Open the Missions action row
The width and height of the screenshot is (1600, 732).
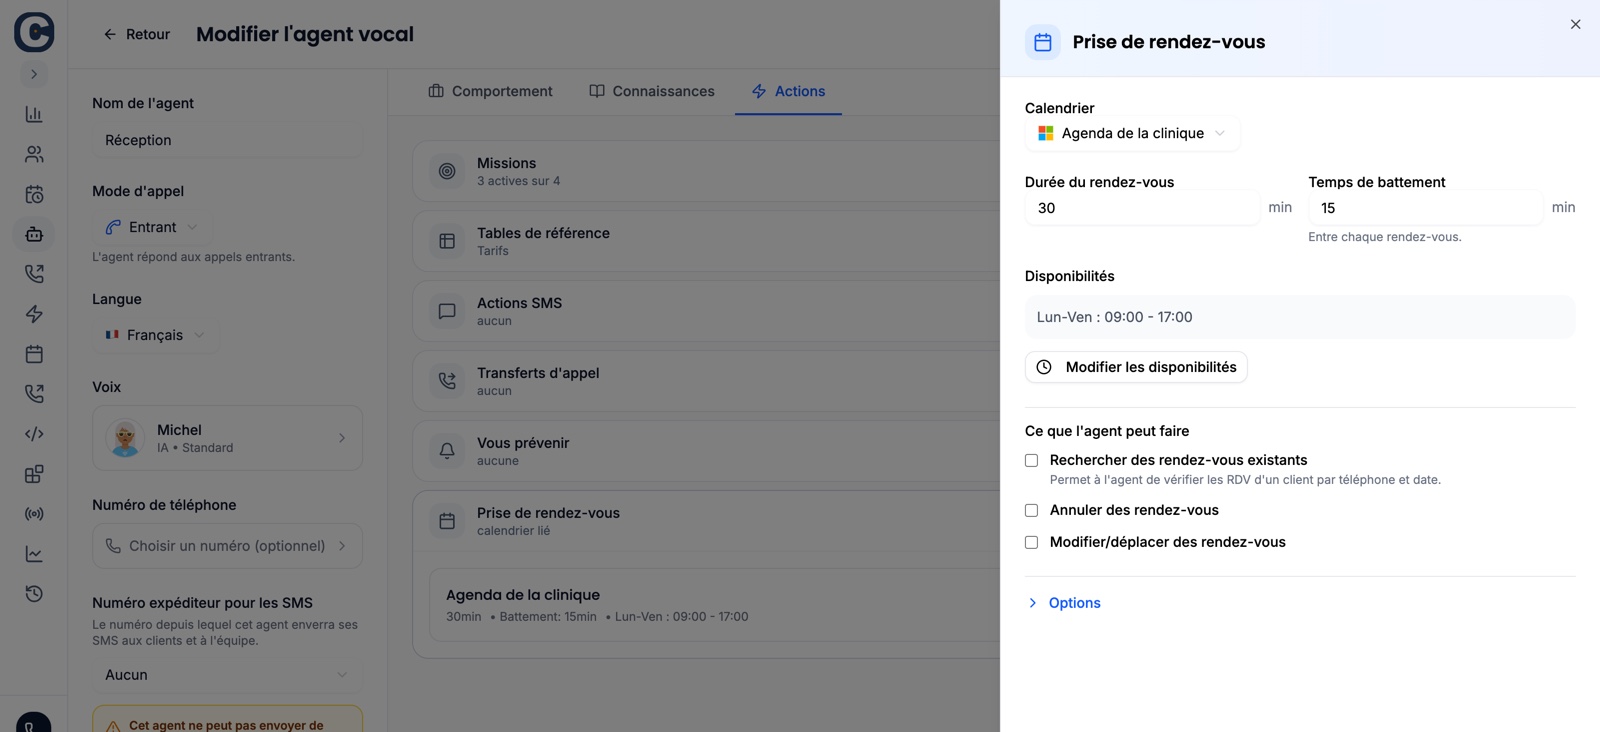[706, 171]
